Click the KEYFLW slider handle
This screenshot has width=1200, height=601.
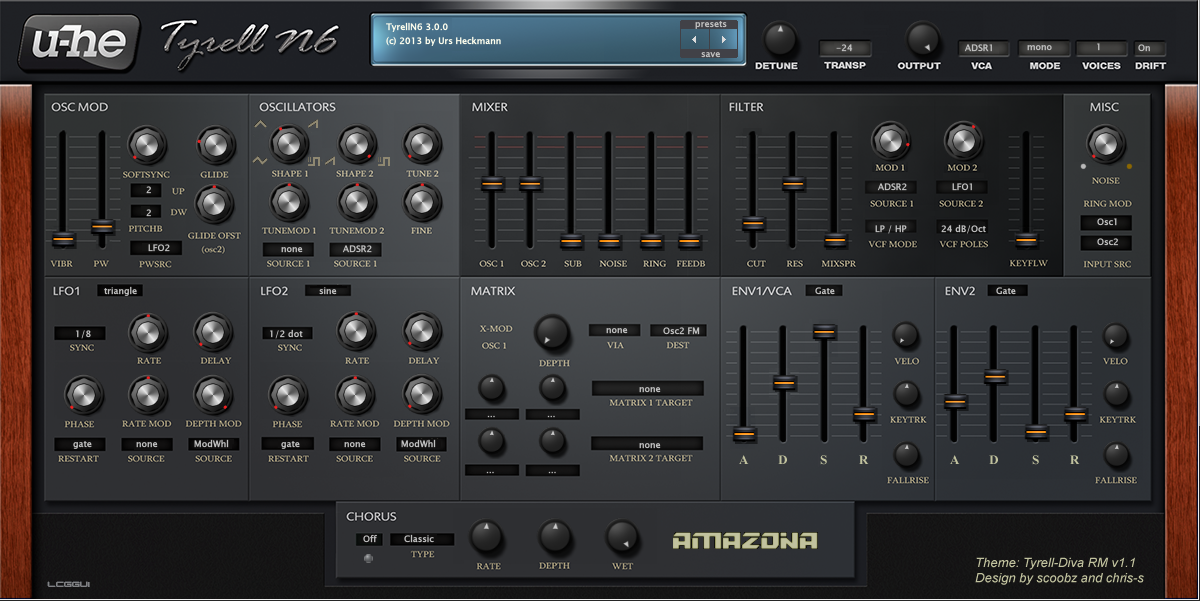[x=1025, y=239]
